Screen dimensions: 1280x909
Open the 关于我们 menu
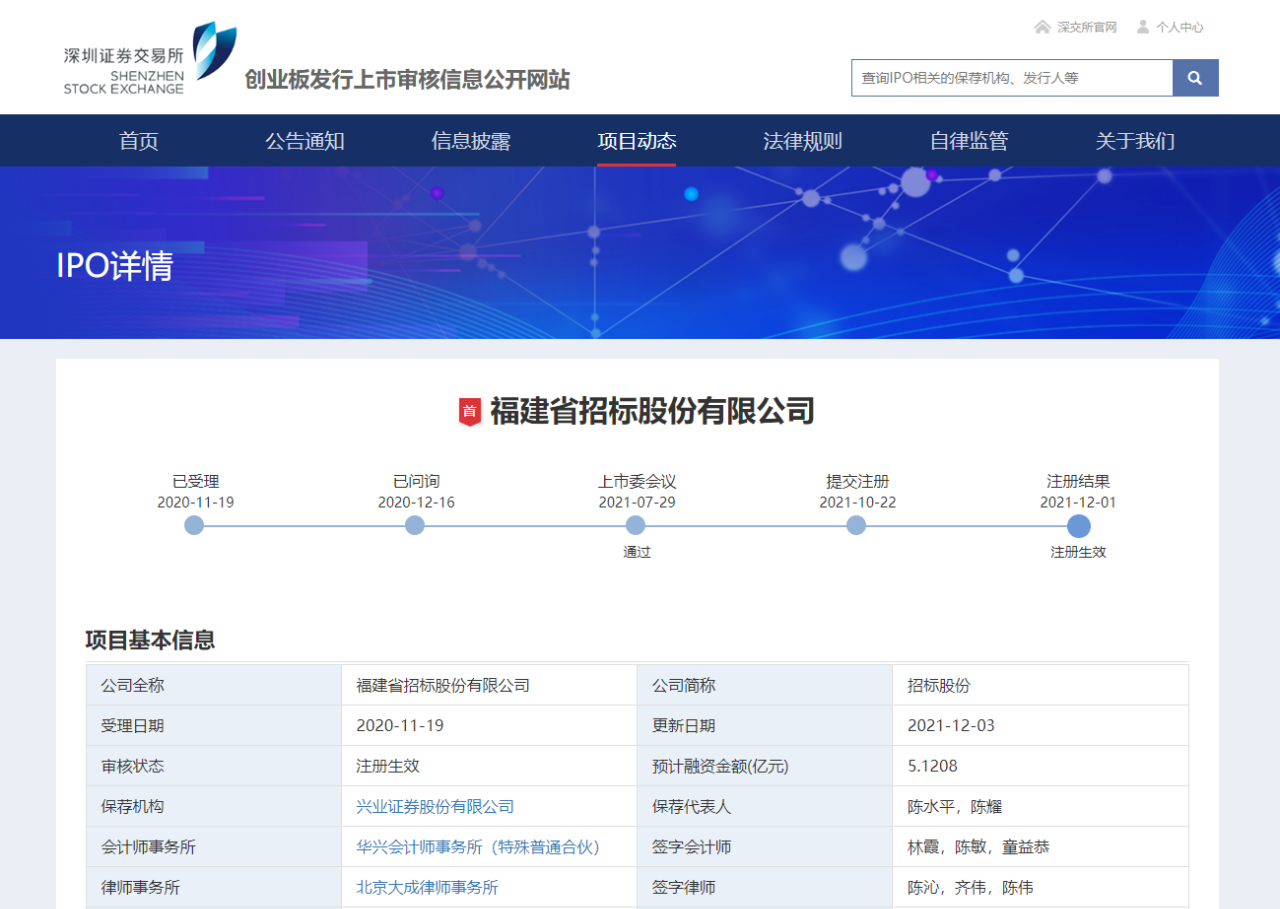1135,141
